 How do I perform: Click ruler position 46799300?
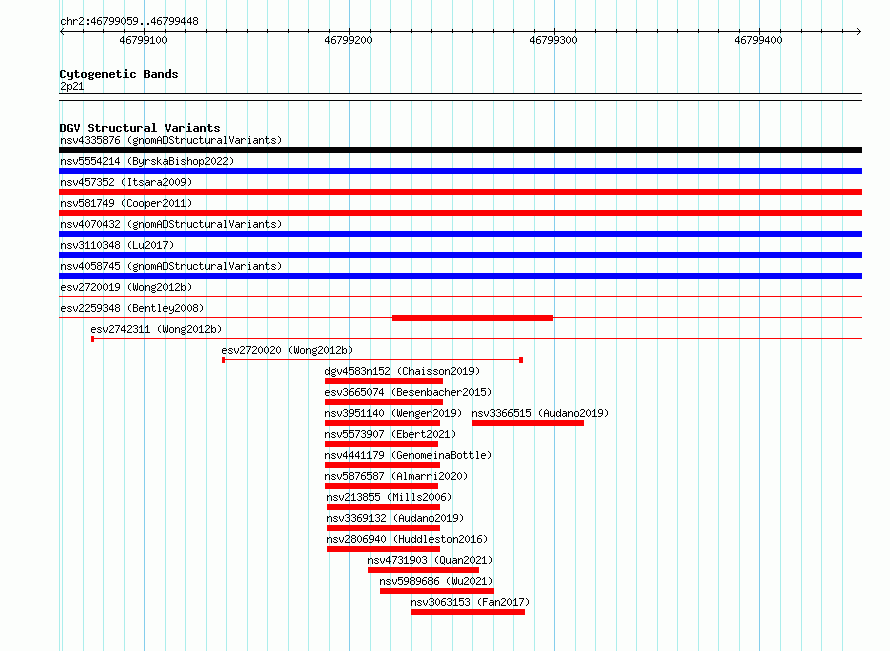[x=553, y=40]
